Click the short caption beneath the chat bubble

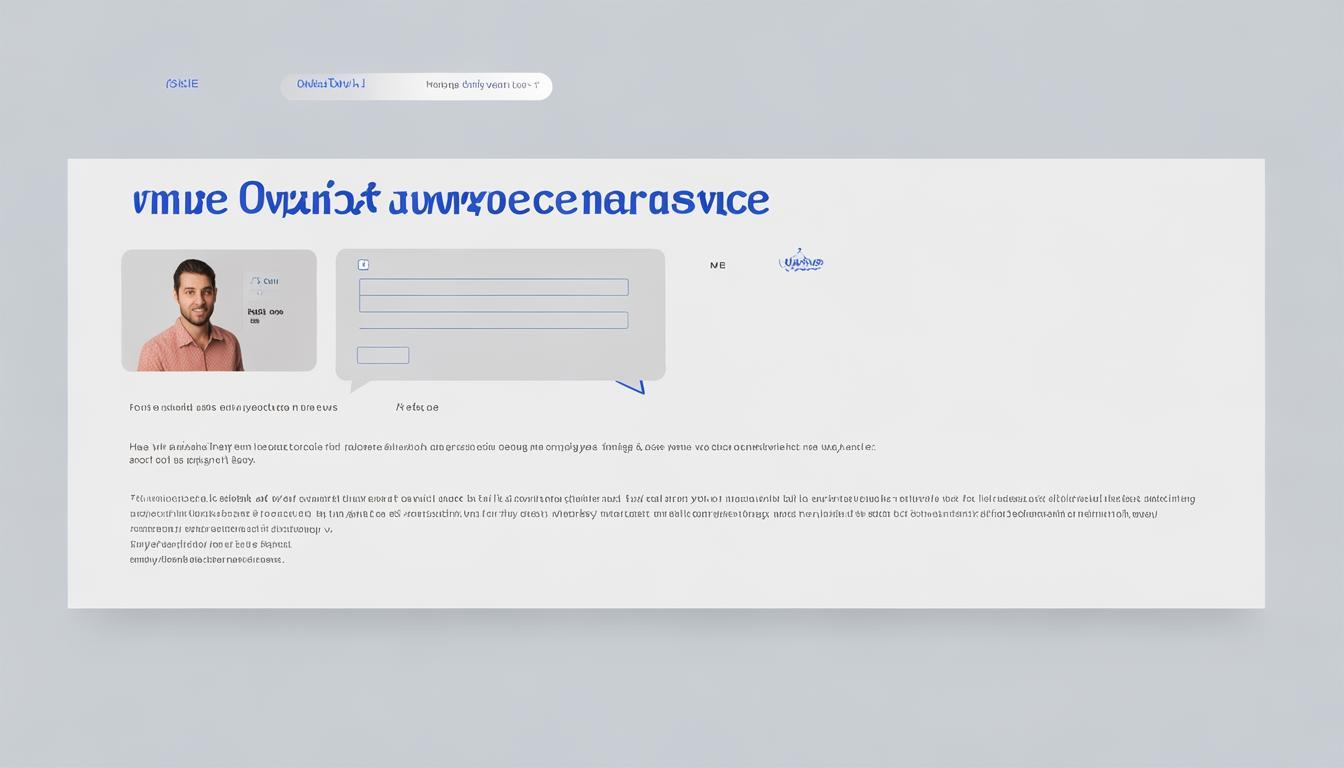click(417, 408)
